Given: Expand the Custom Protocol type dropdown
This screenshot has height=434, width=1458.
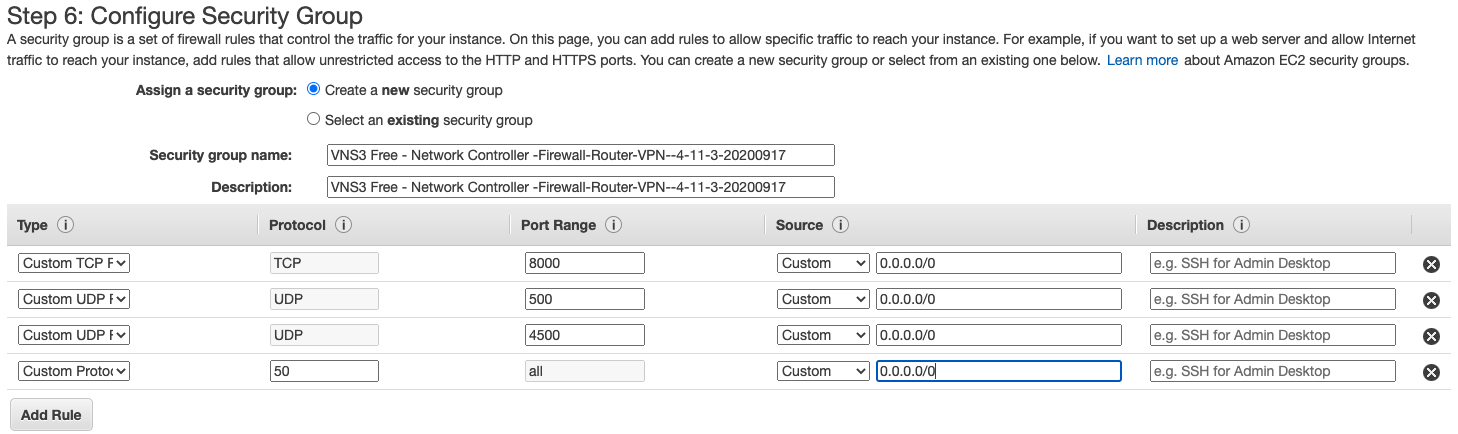Looking at the screenshot, I should coord(74,371).
